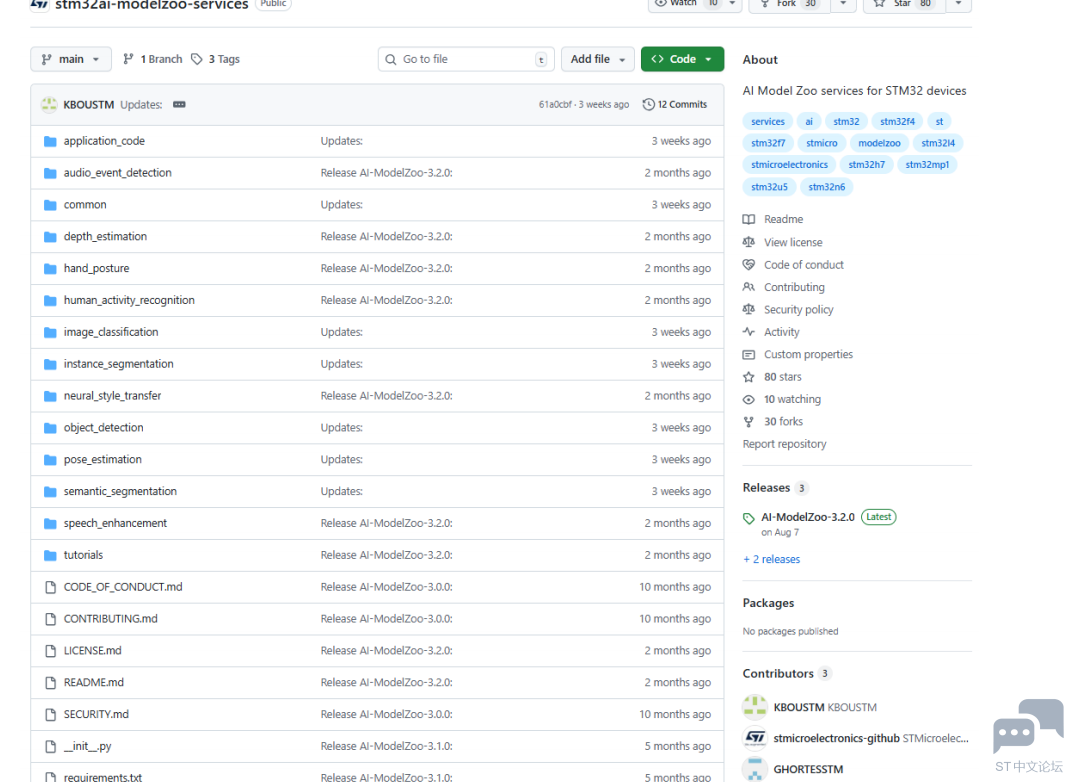Open Report repository link

coord(784,444)
